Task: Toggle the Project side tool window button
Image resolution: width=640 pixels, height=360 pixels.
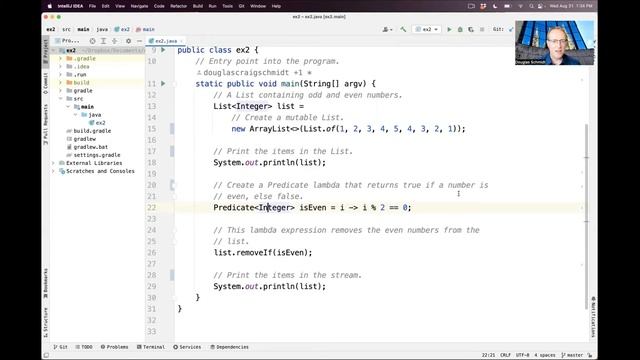Action: [46, 51]
